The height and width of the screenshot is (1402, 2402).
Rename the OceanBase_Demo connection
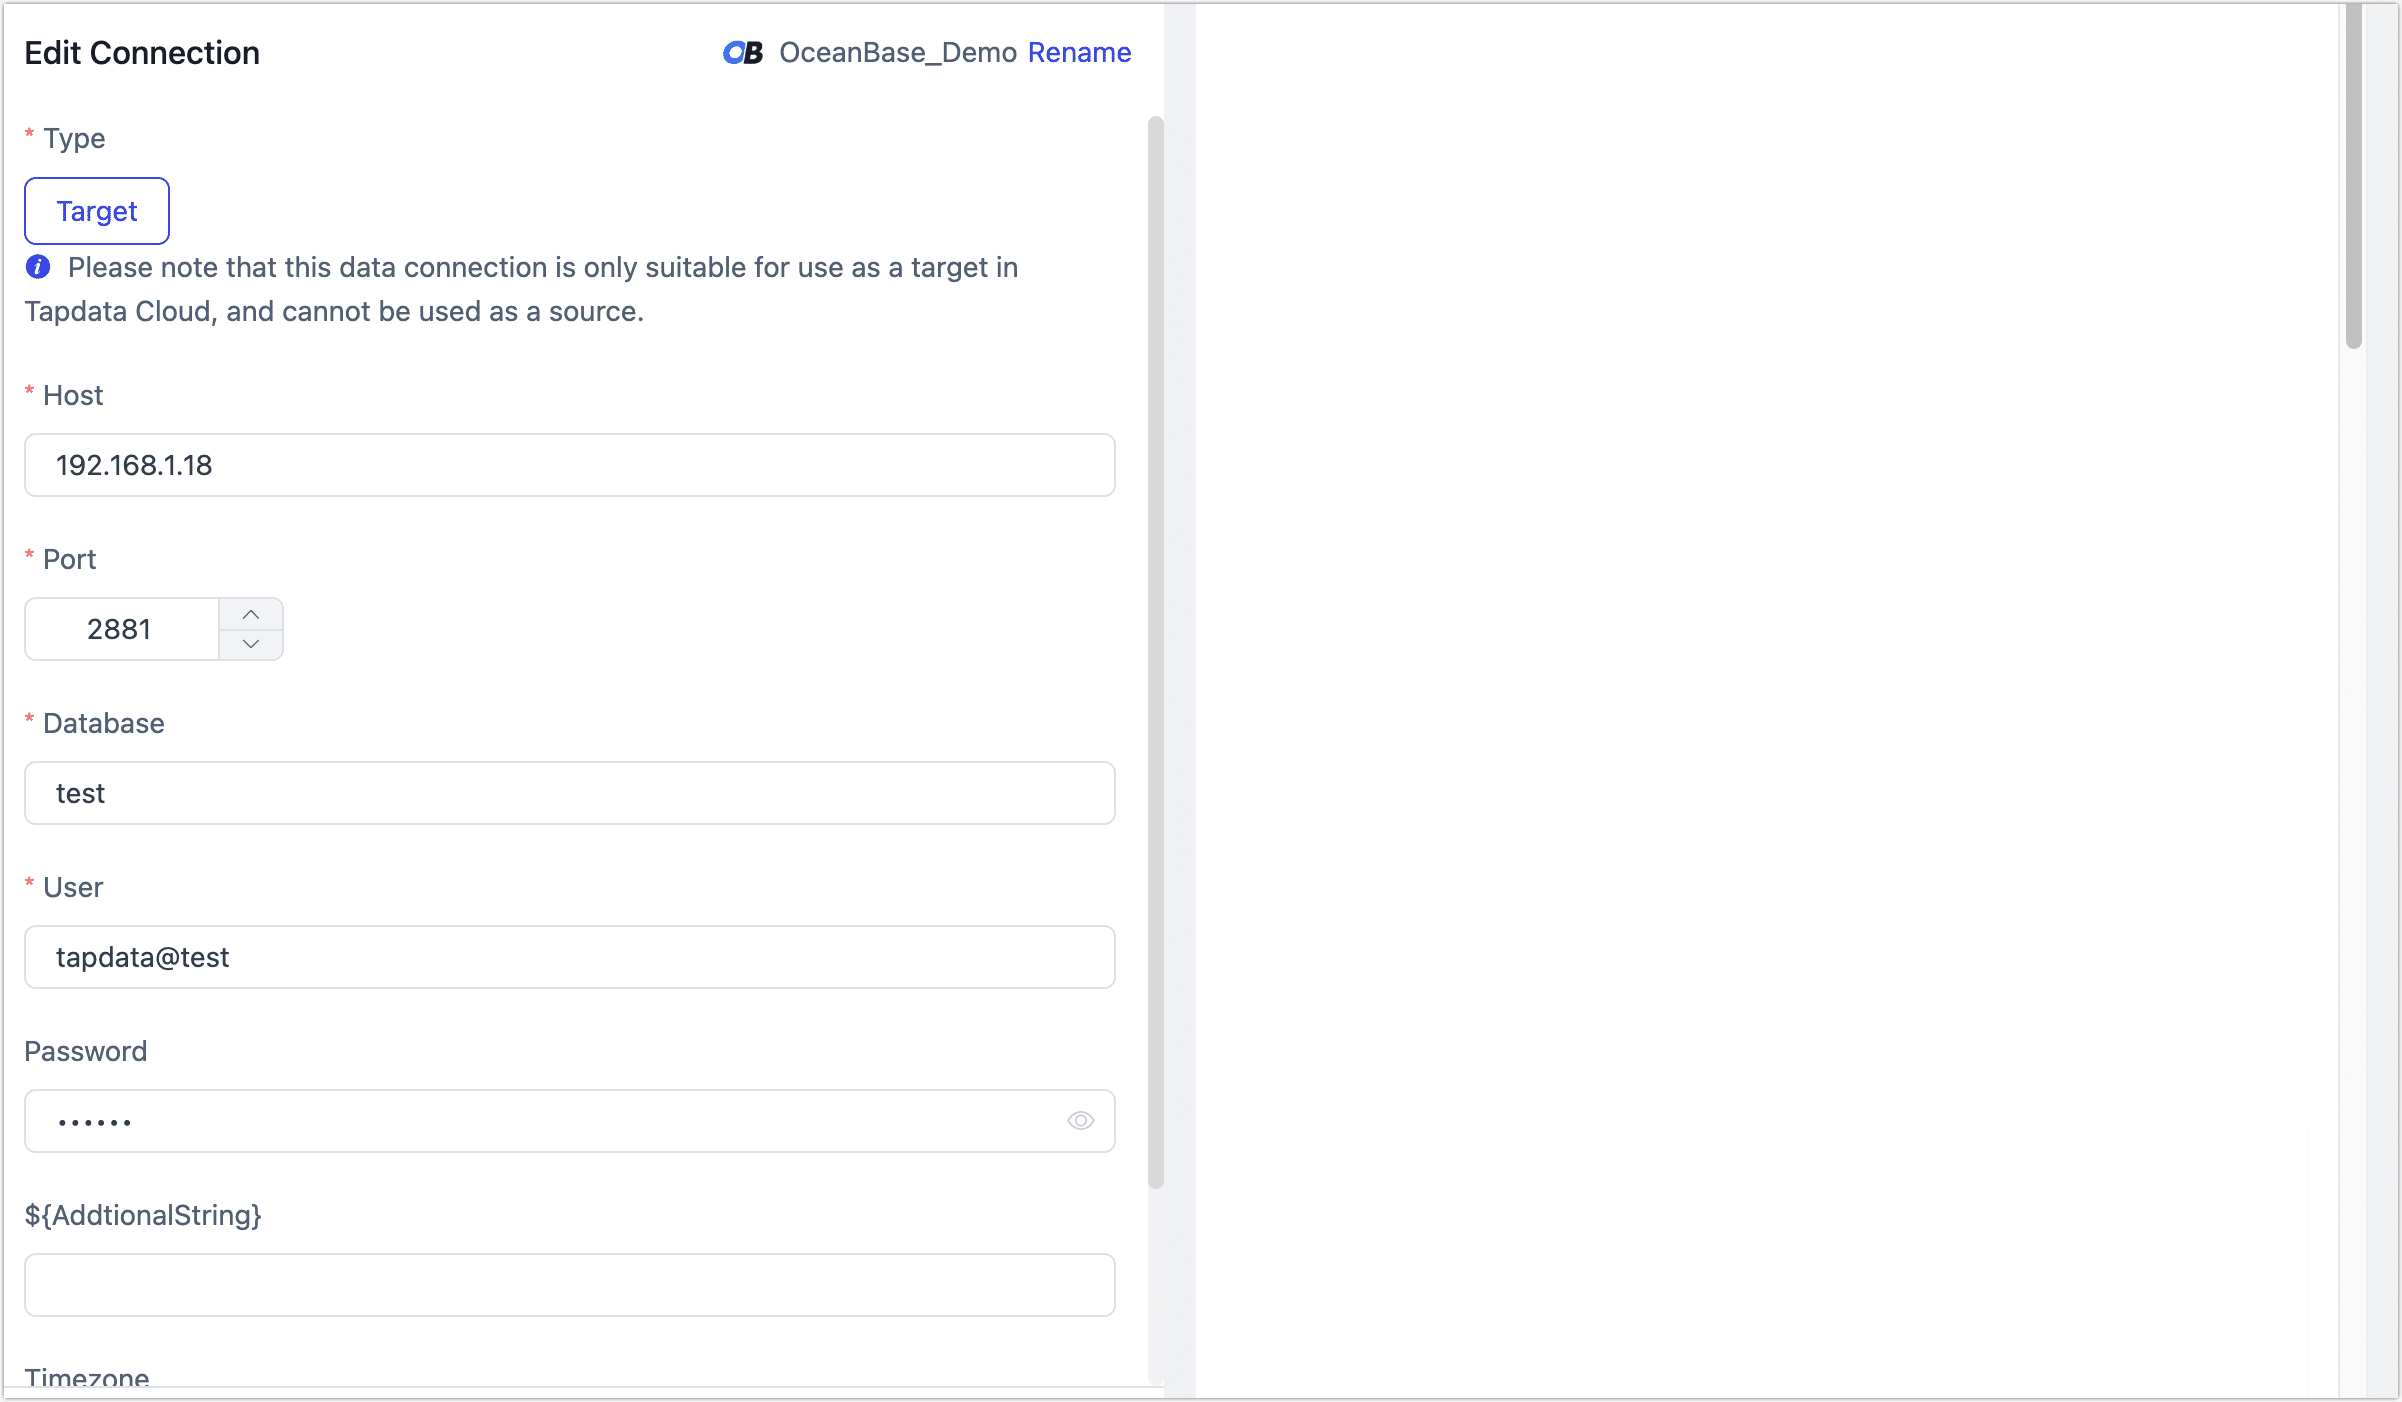[x=1079, y=52]
